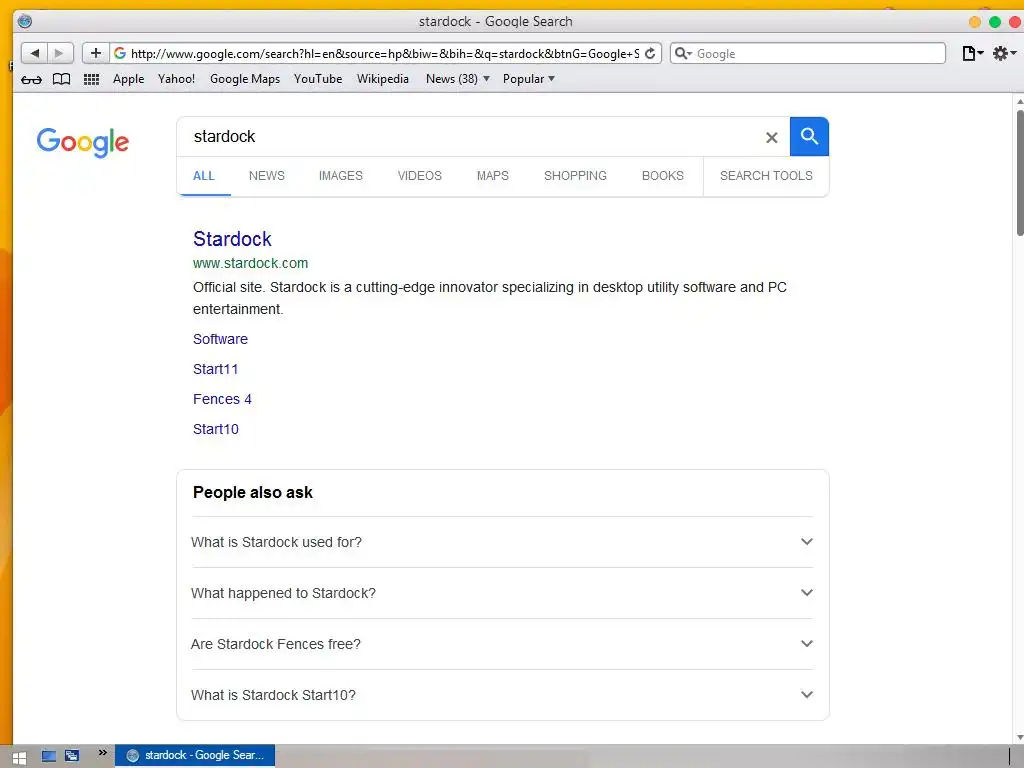
Task: Open the search engine magnifier dropdown
Action: click(682, 54)
